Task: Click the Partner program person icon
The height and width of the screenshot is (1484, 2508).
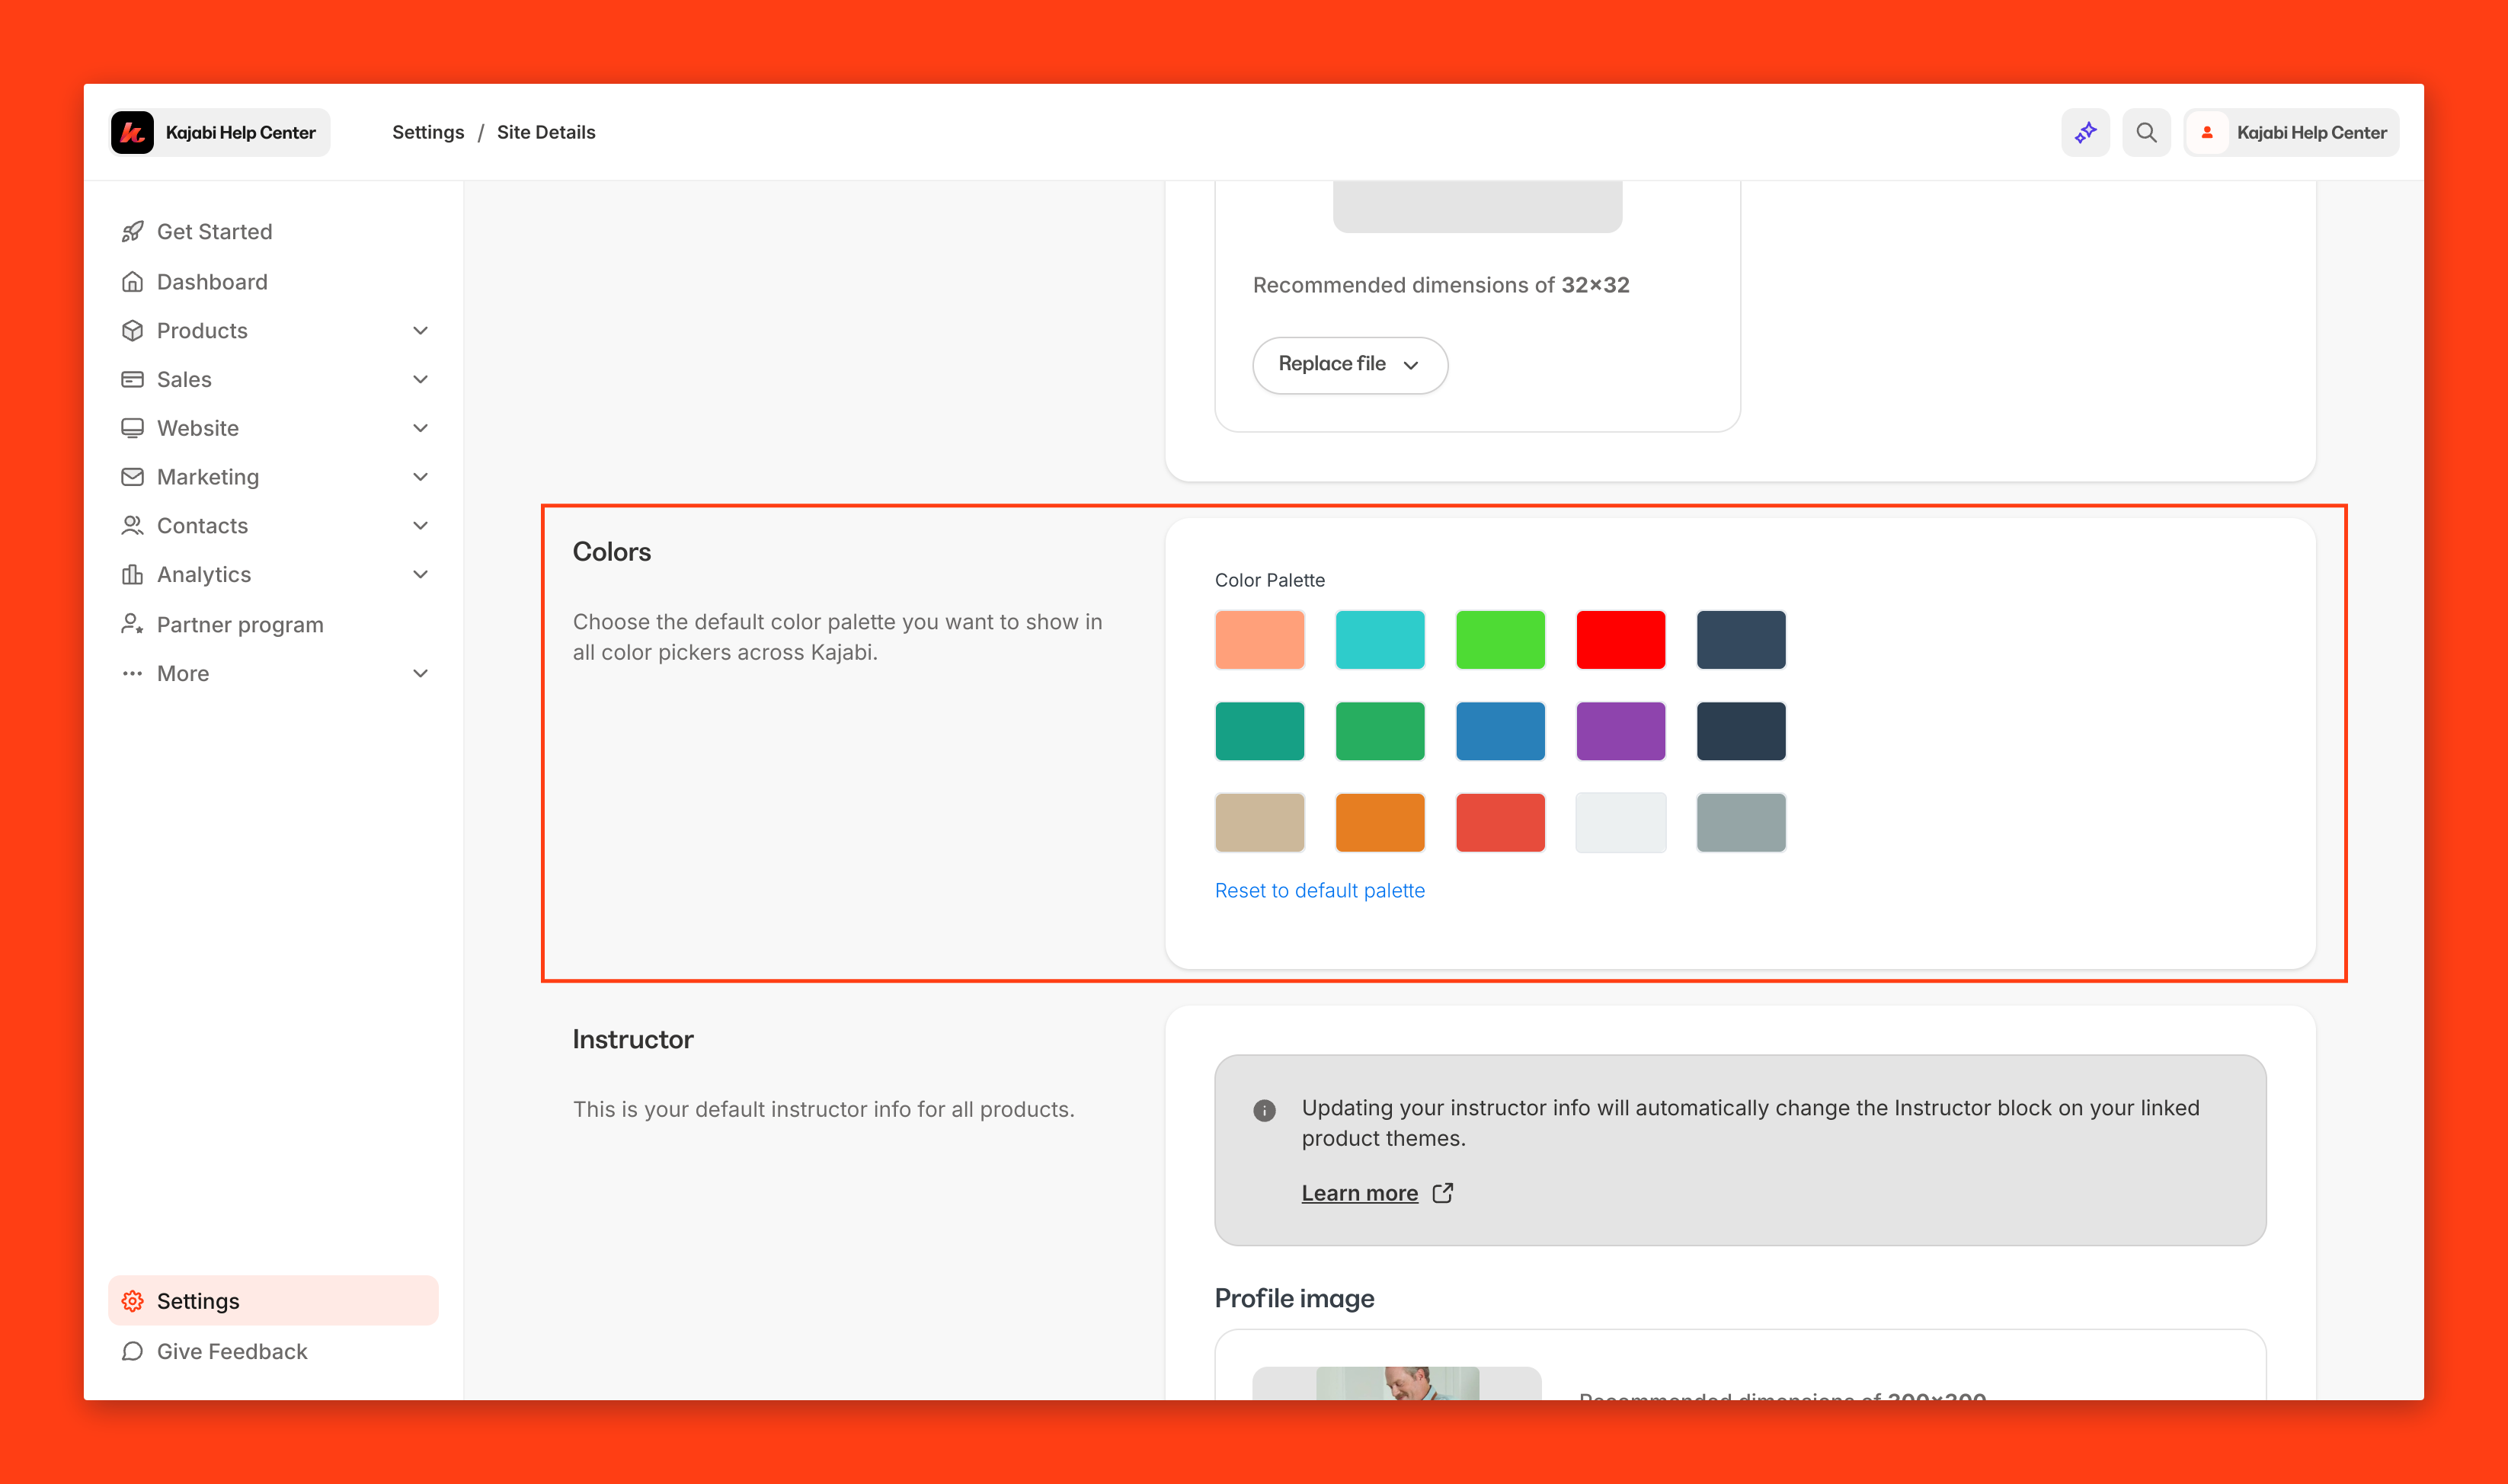Action: (x=133, y=623)
